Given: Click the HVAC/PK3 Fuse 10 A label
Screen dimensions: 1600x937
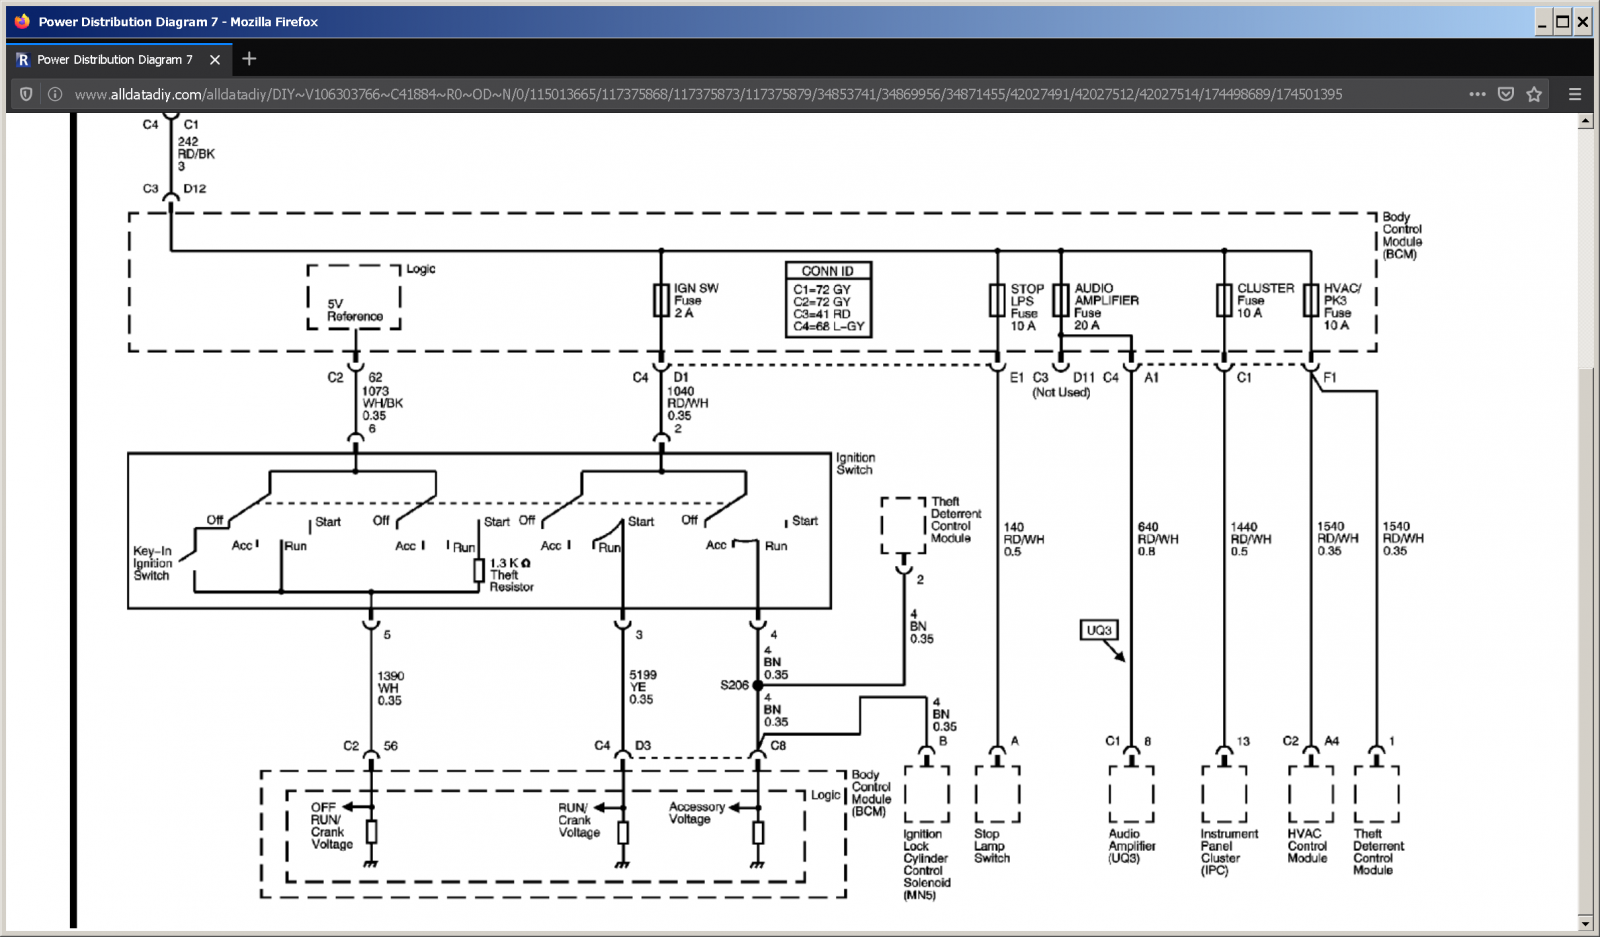Looking at the screenshot, I should (x=1342, y=306).
